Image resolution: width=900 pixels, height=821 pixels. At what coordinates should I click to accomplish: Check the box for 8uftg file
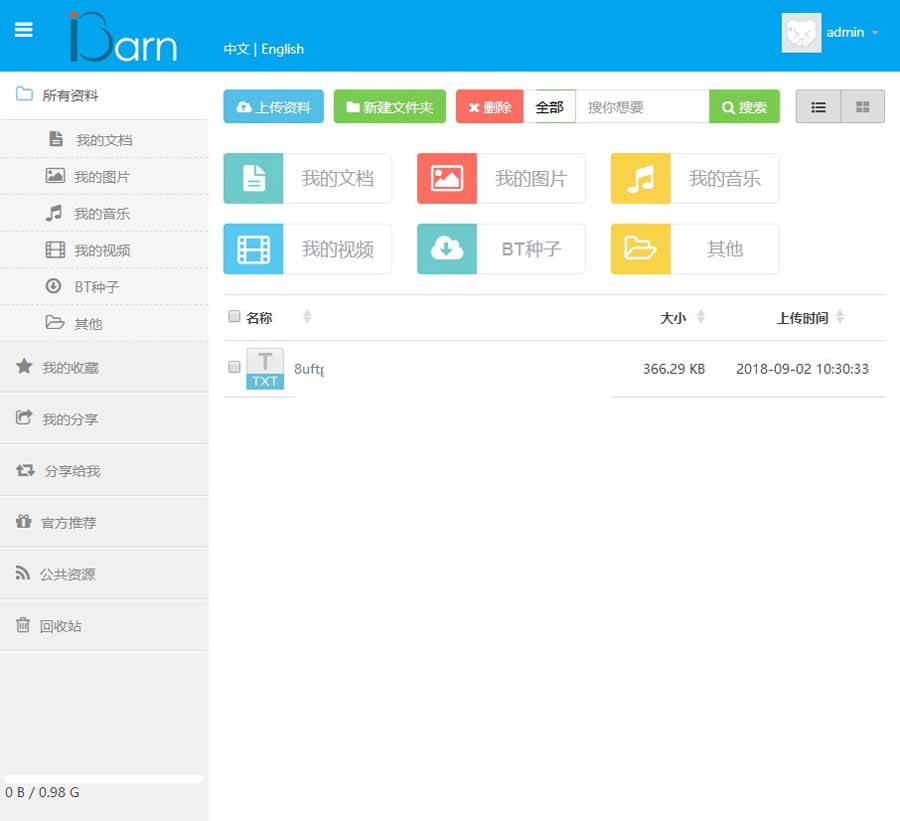[x=234, y=368]
